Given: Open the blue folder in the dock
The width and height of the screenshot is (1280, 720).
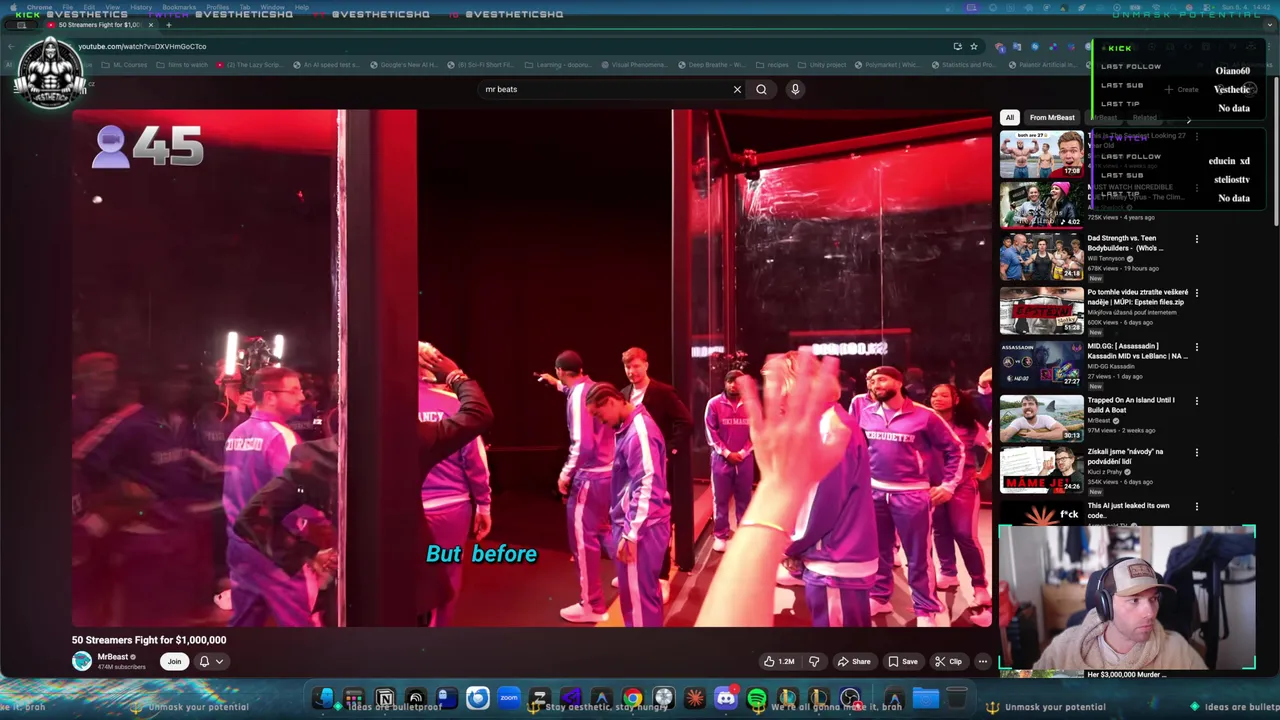Looking at the screenshot, I should tap(926, 698).
